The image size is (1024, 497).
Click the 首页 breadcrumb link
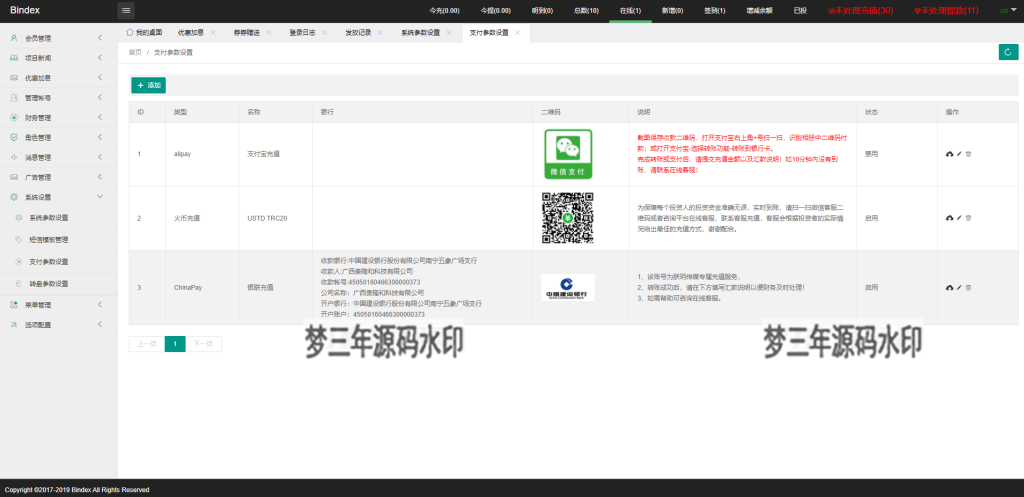[135, 52]
